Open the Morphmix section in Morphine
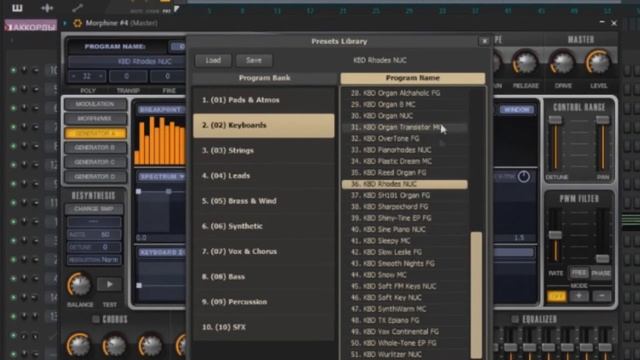 point(95,119)
